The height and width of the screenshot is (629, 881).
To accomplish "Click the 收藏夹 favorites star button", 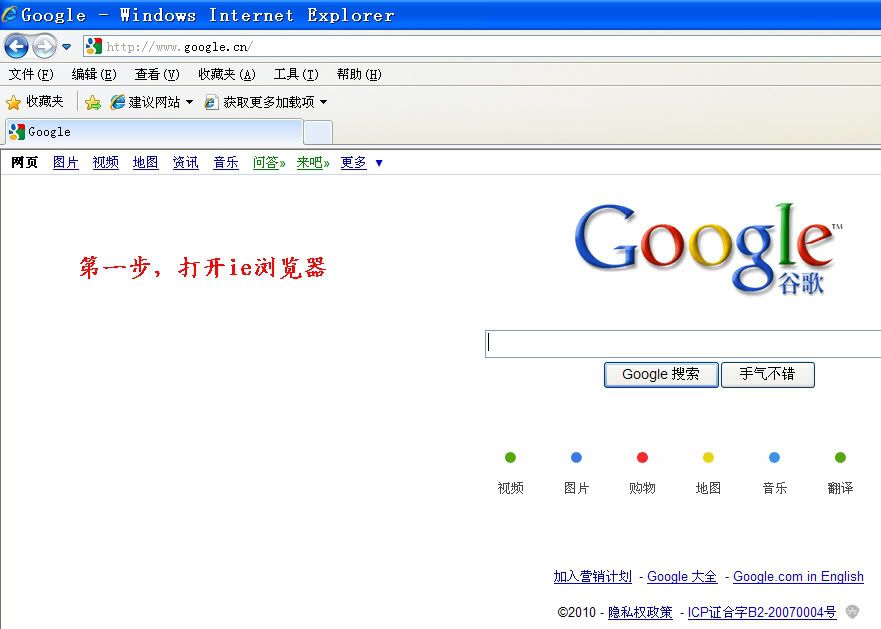I will click(x=35, y=102).
